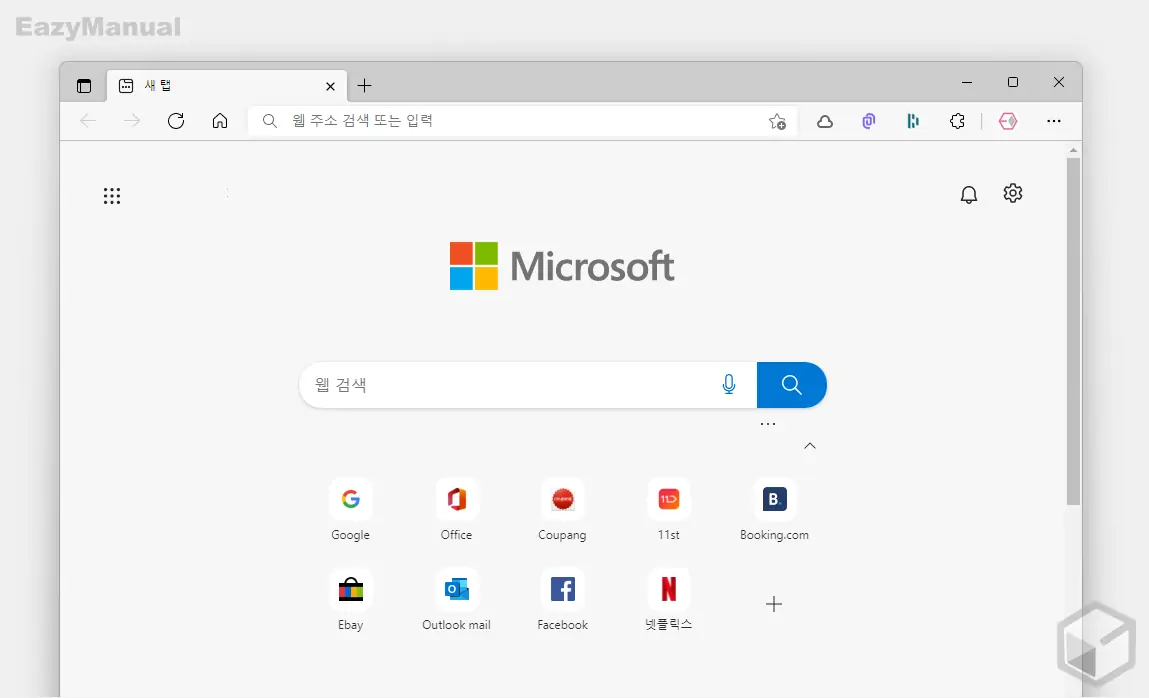1149x698 pixels.
Task: Open the purple paperclip extension icon
Action: point(869,122)
